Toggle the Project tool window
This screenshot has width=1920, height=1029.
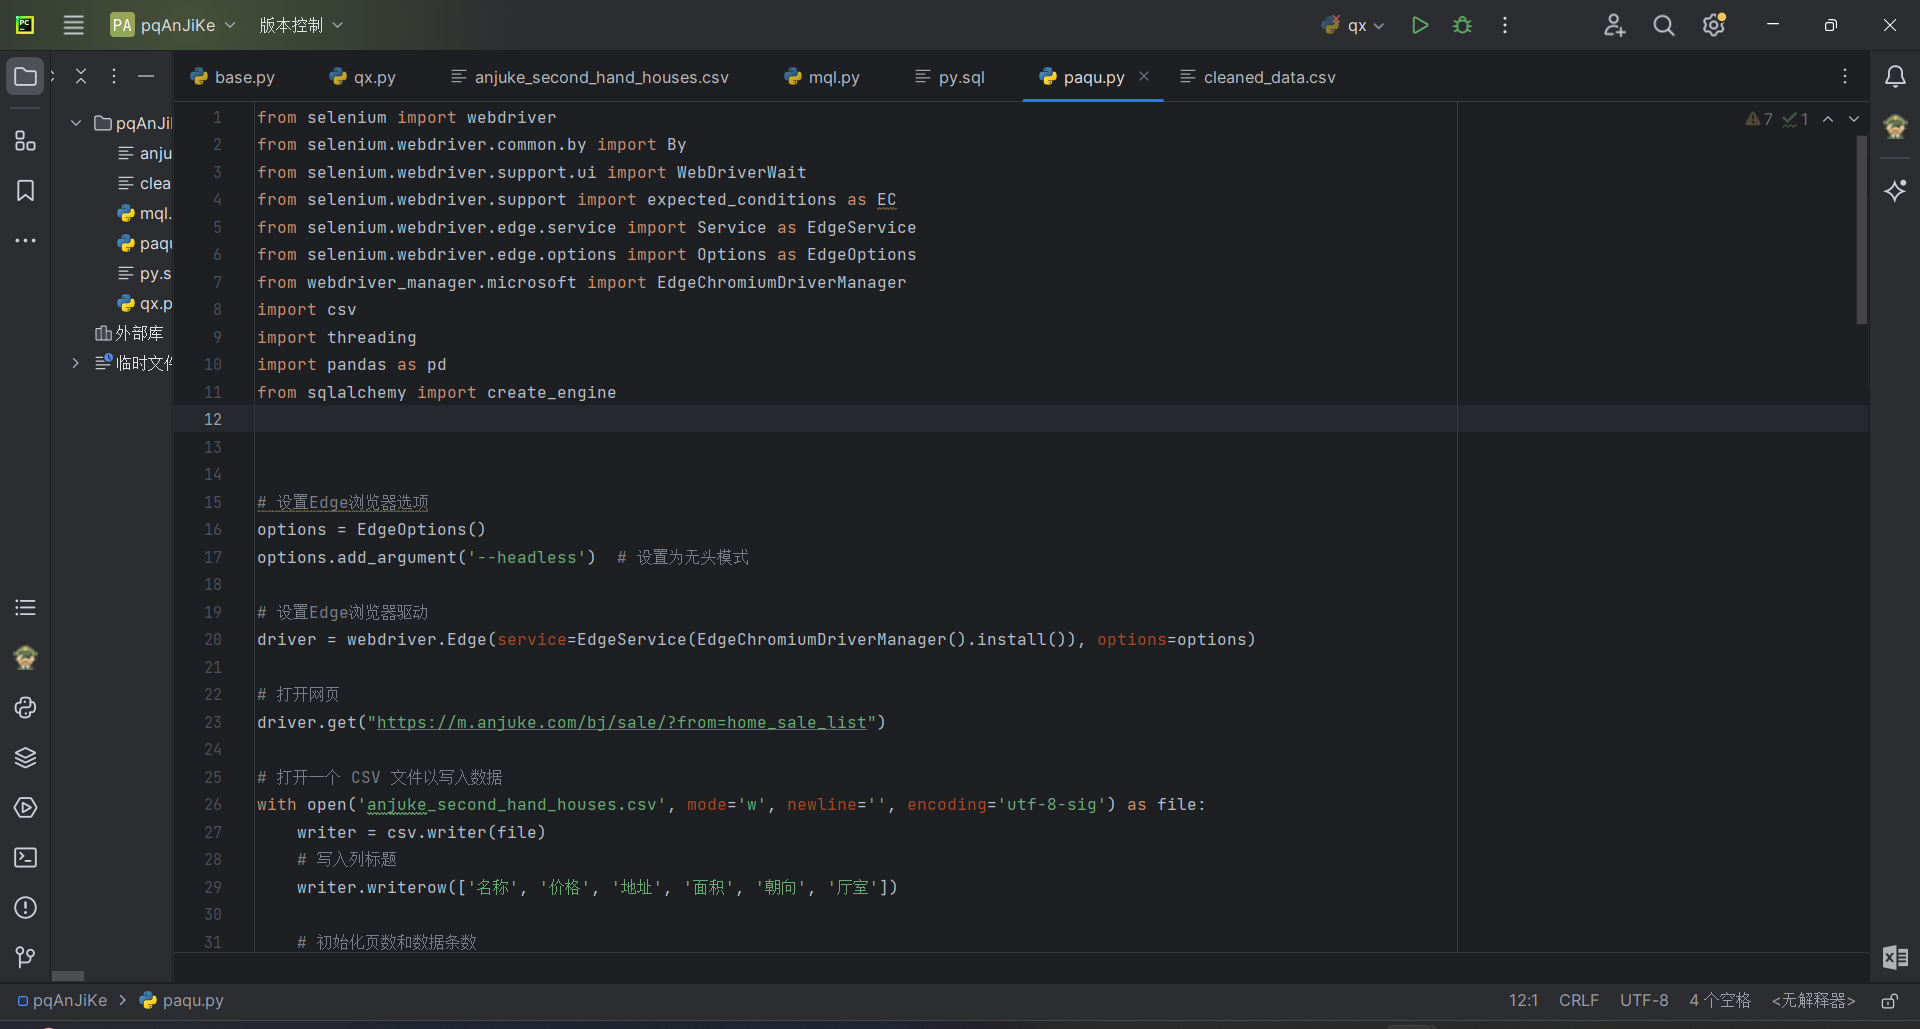25,76
